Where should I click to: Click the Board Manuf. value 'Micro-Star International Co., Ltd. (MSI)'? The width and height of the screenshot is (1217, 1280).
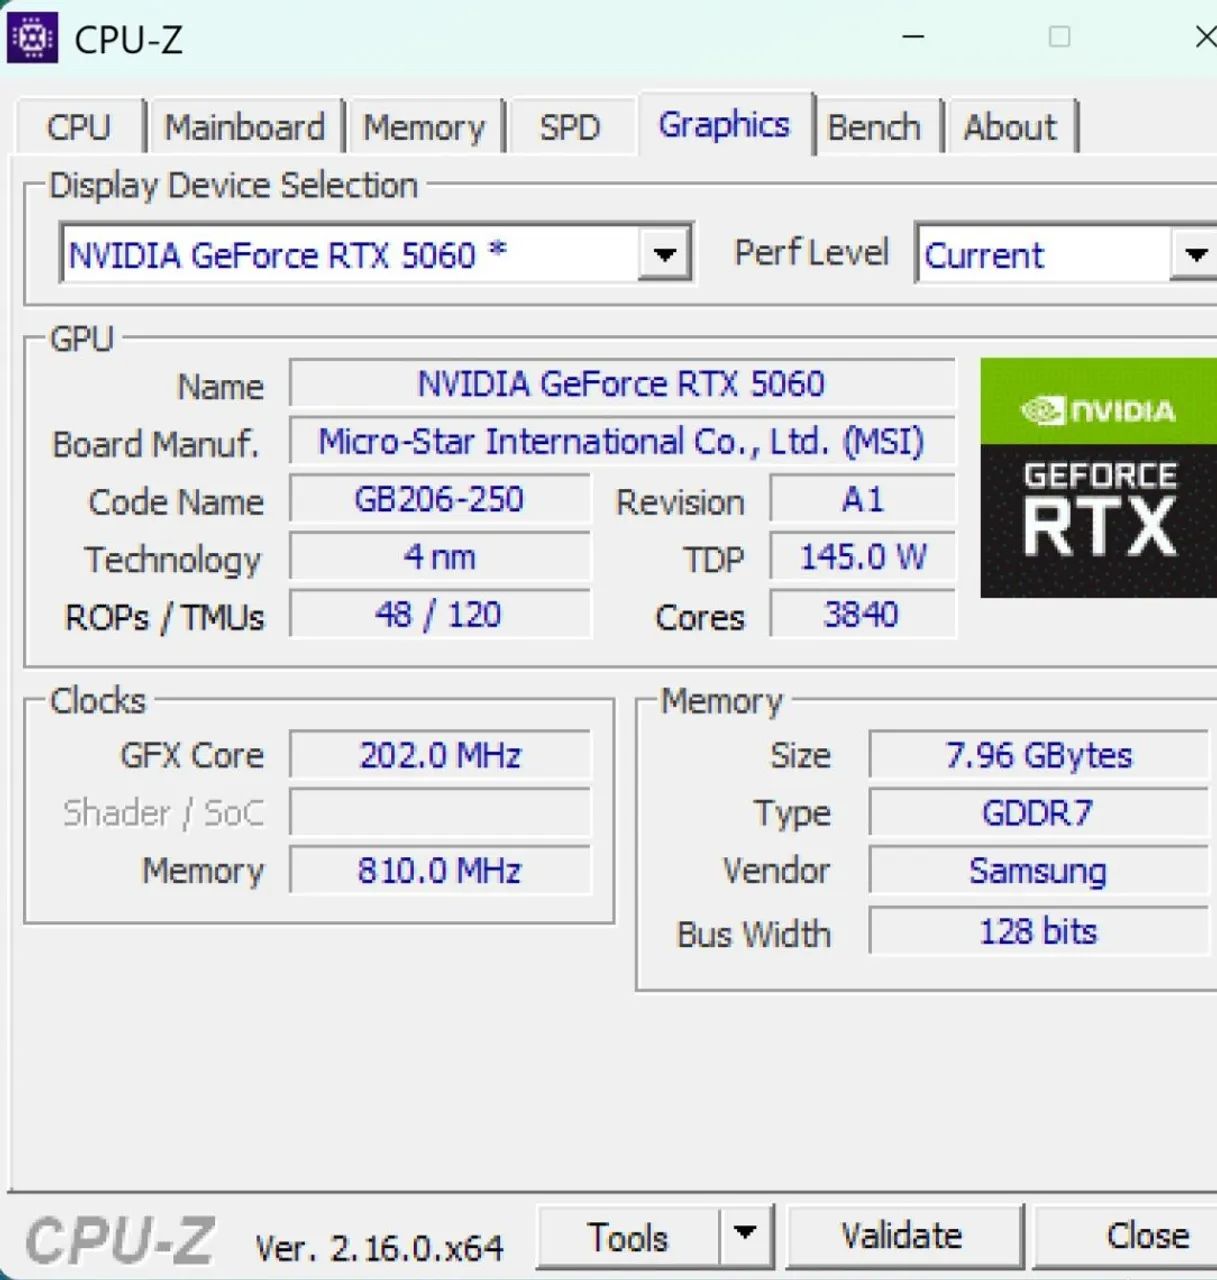click(622, 441)
